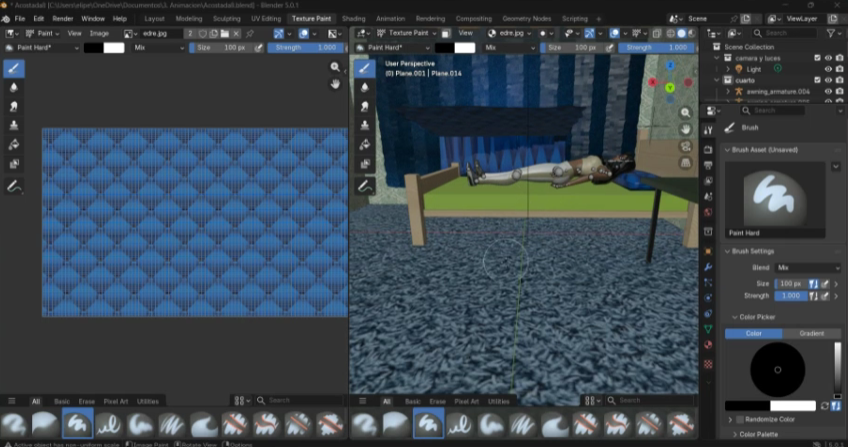The image size is (848, 447).
Task: Select the Smear tool in the image editor toolbar
Action: pyautogui.click(x=14, y=107)
